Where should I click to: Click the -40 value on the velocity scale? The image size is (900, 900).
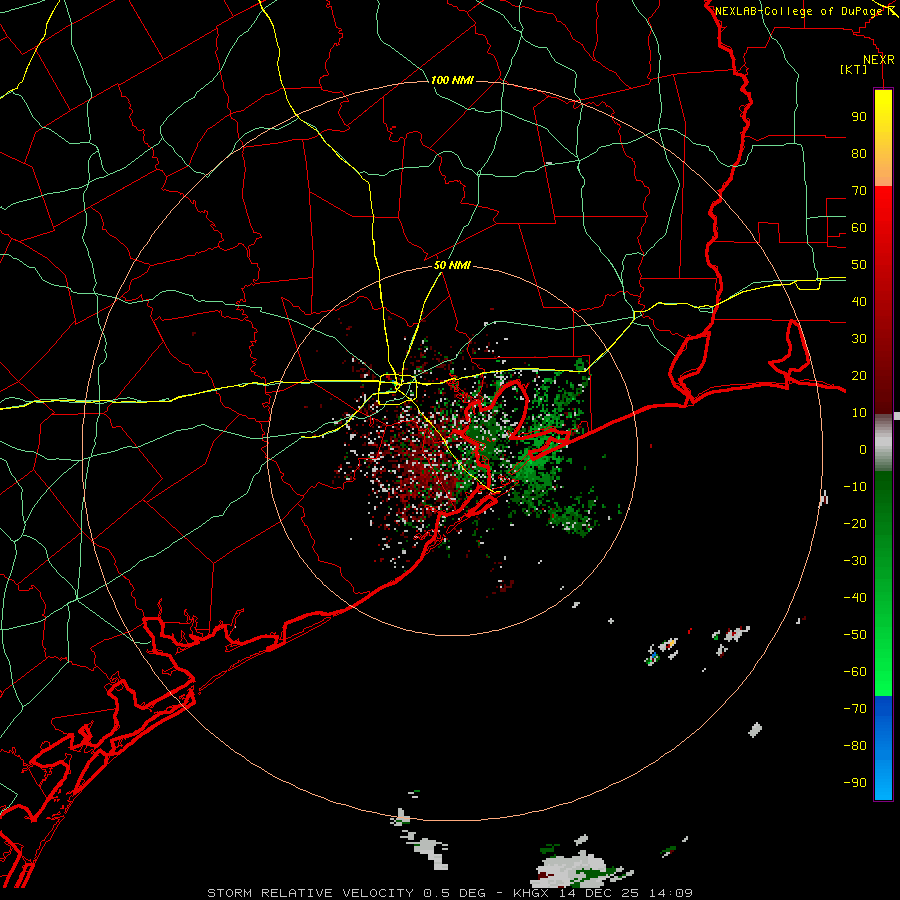(855, 598)
